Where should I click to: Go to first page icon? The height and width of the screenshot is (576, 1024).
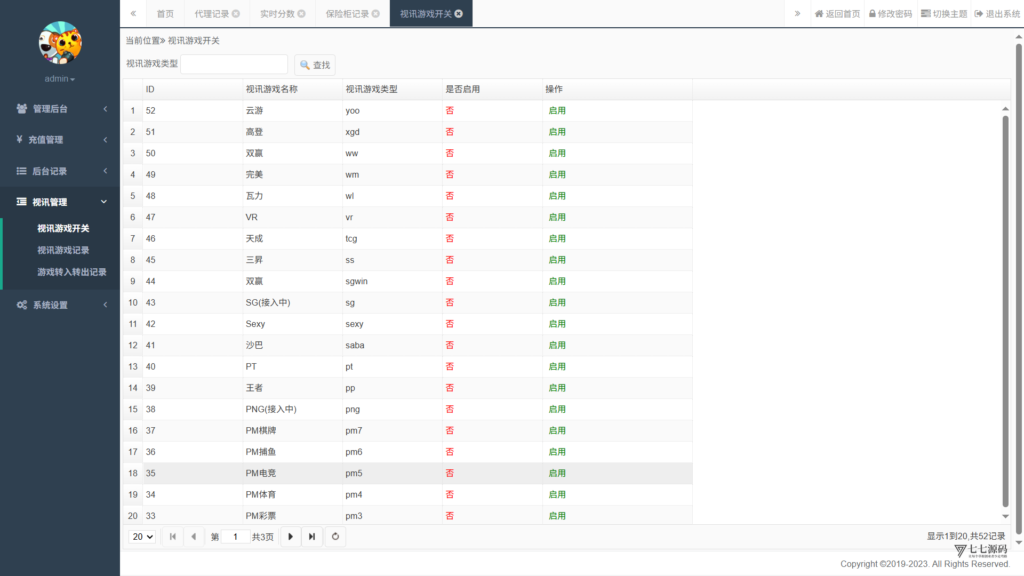[172, 537]
